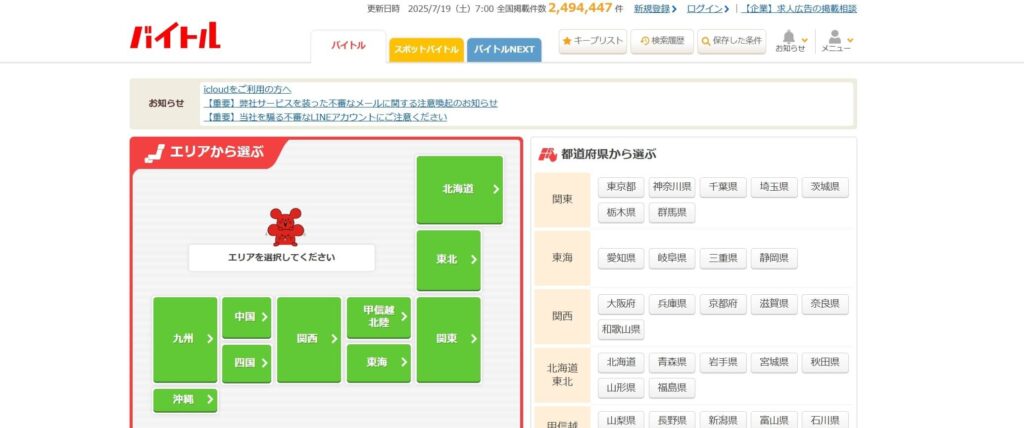Select 中国 area on map
Viewport: 1024px width, 428px height.
pyautogui.click(x=246, y=318)
